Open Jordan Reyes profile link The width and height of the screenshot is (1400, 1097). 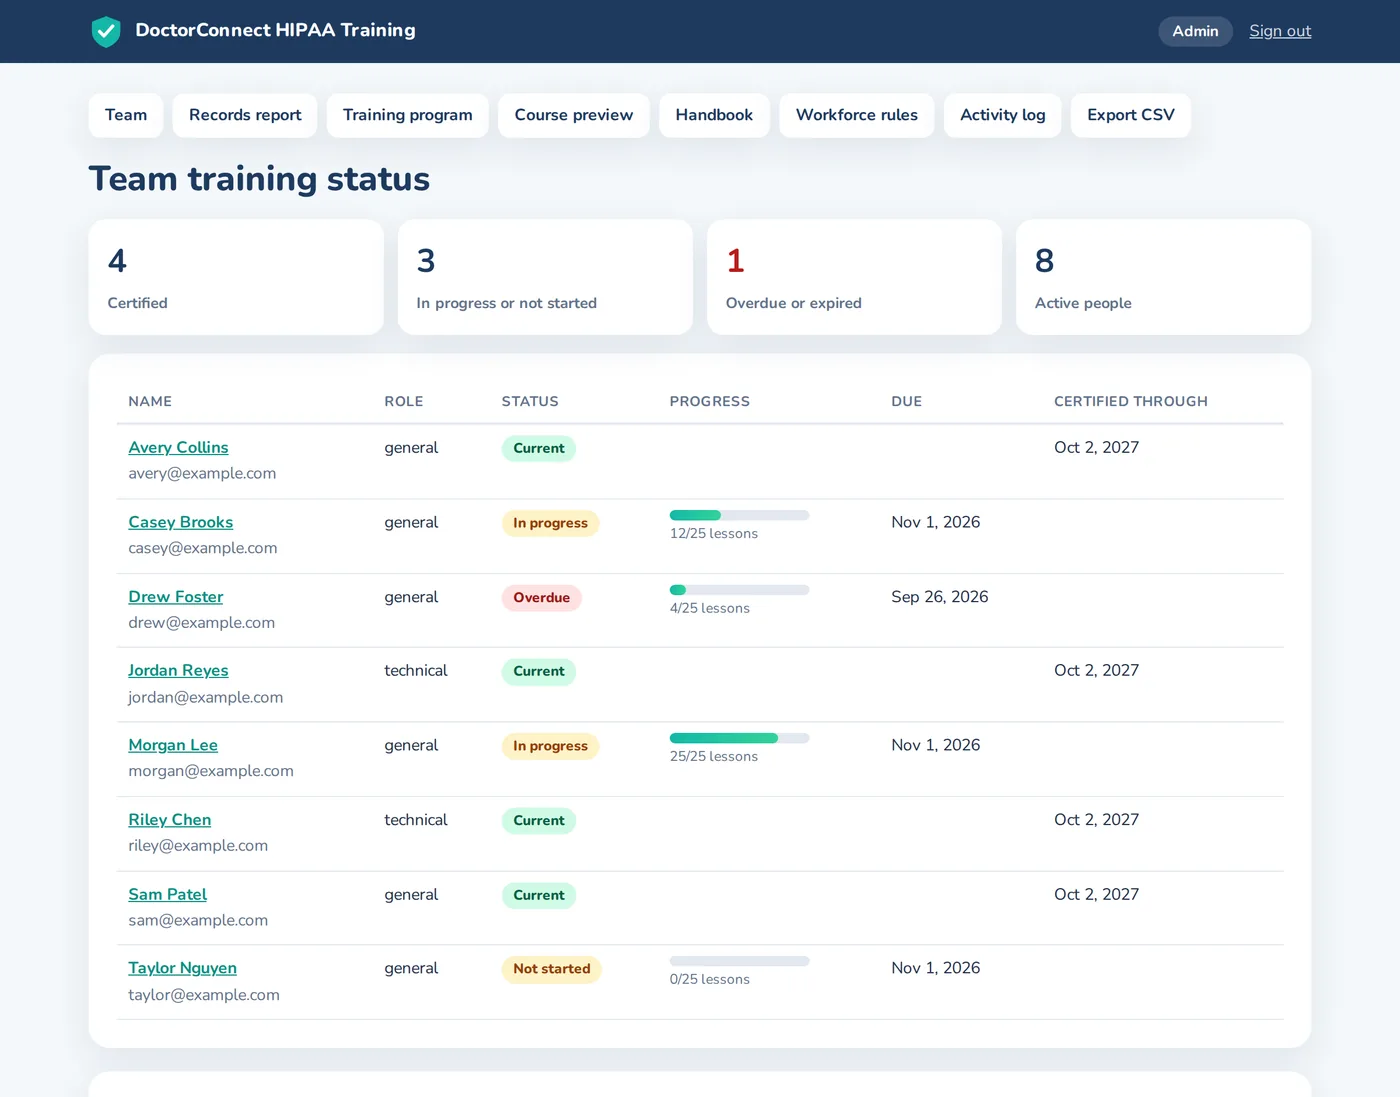[x=178, y=670]
